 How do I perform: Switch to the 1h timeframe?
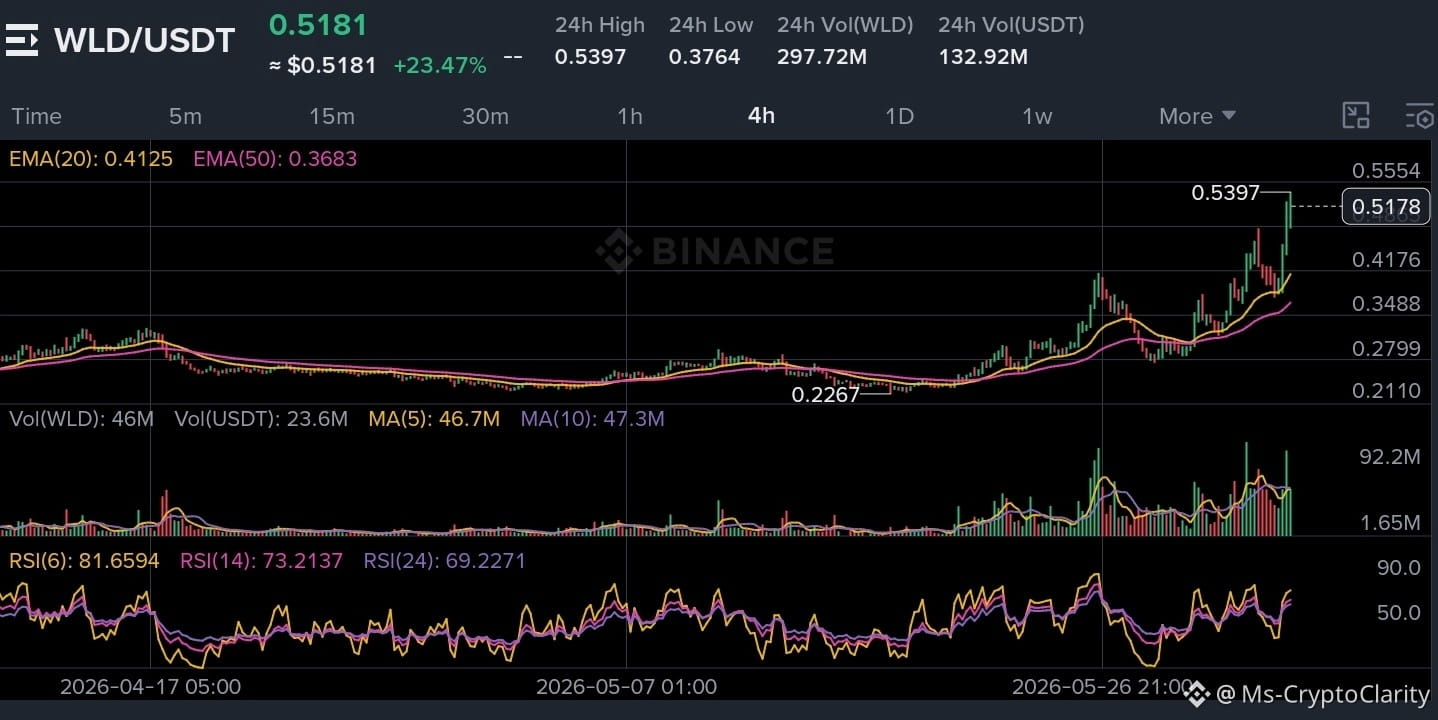click(x=630, y=116)
